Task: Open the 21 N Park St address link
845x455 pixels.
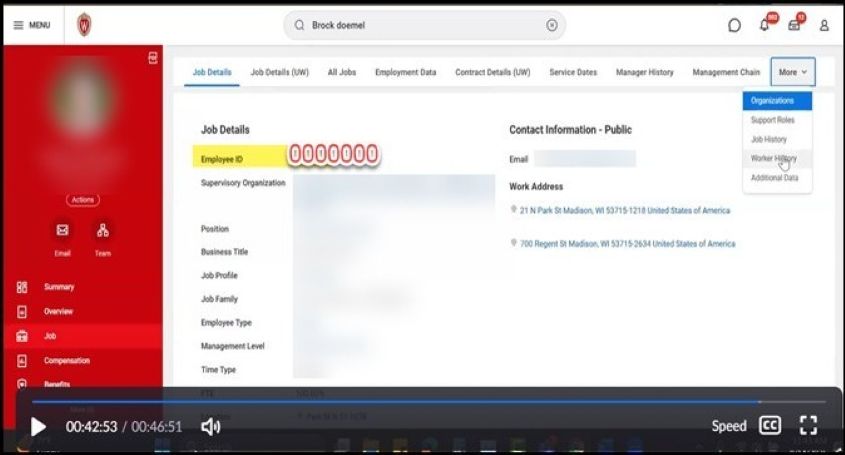Action: coord(624,211)
